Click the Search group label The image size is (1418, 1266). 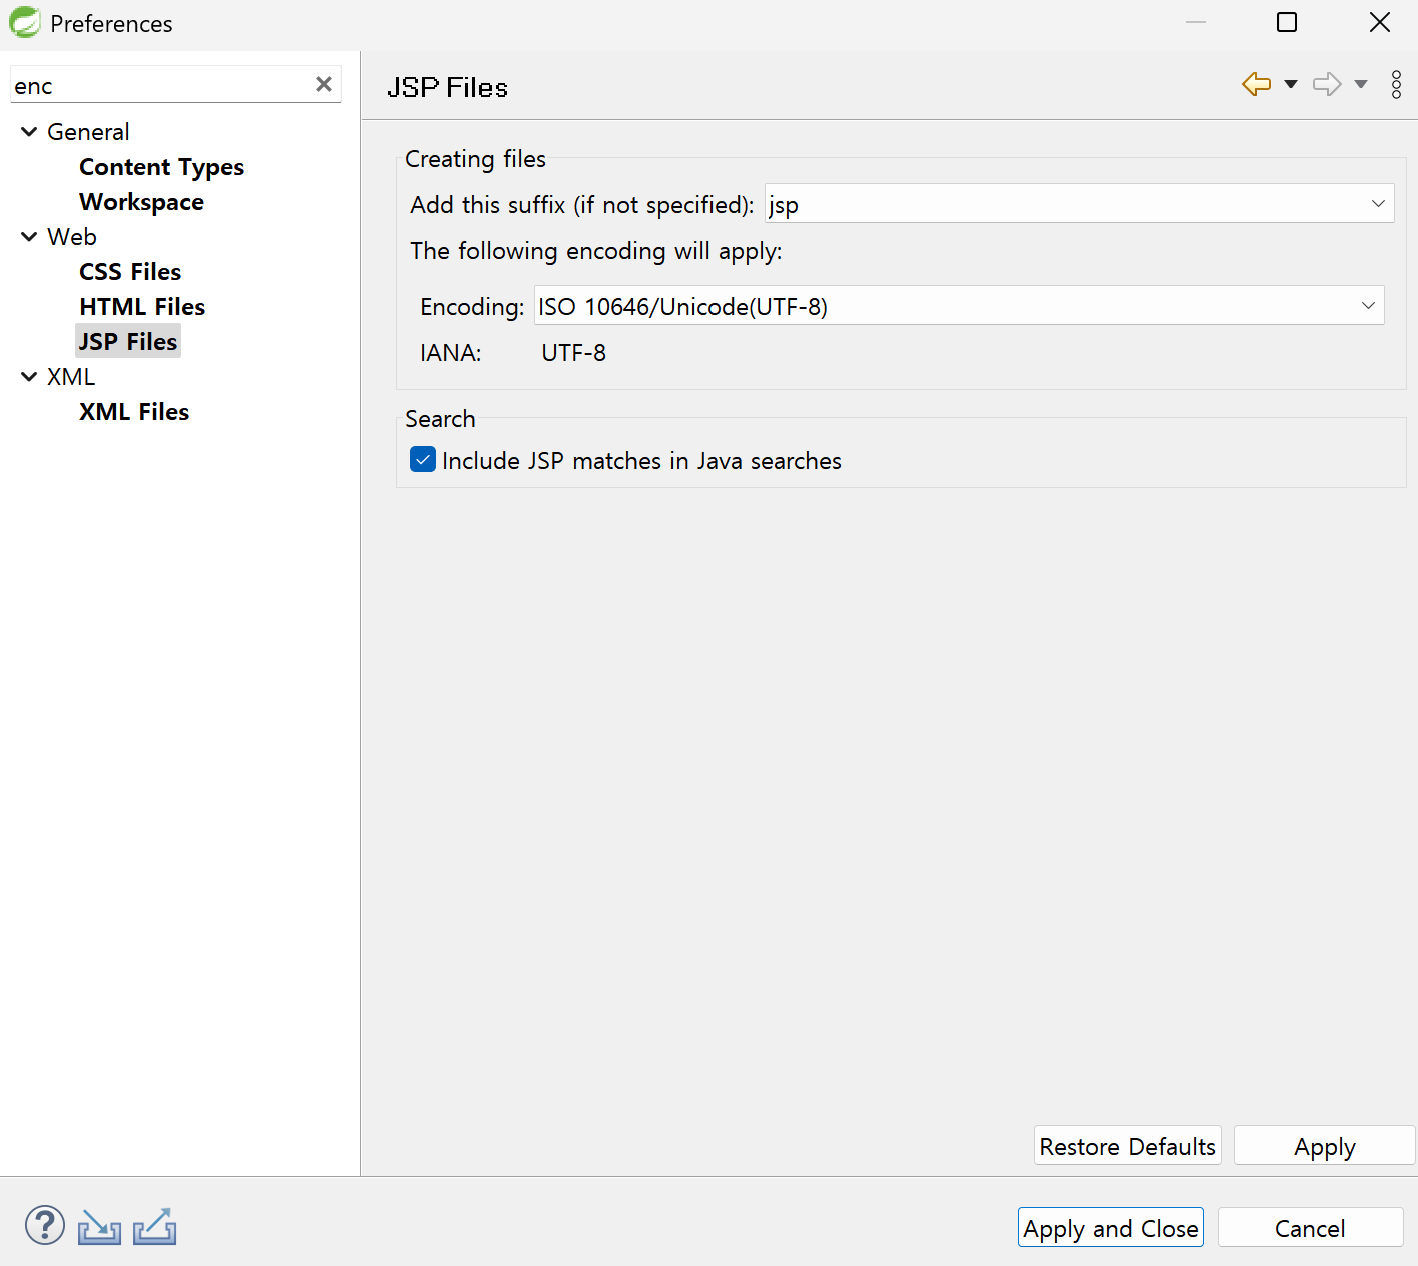(440, 419)
